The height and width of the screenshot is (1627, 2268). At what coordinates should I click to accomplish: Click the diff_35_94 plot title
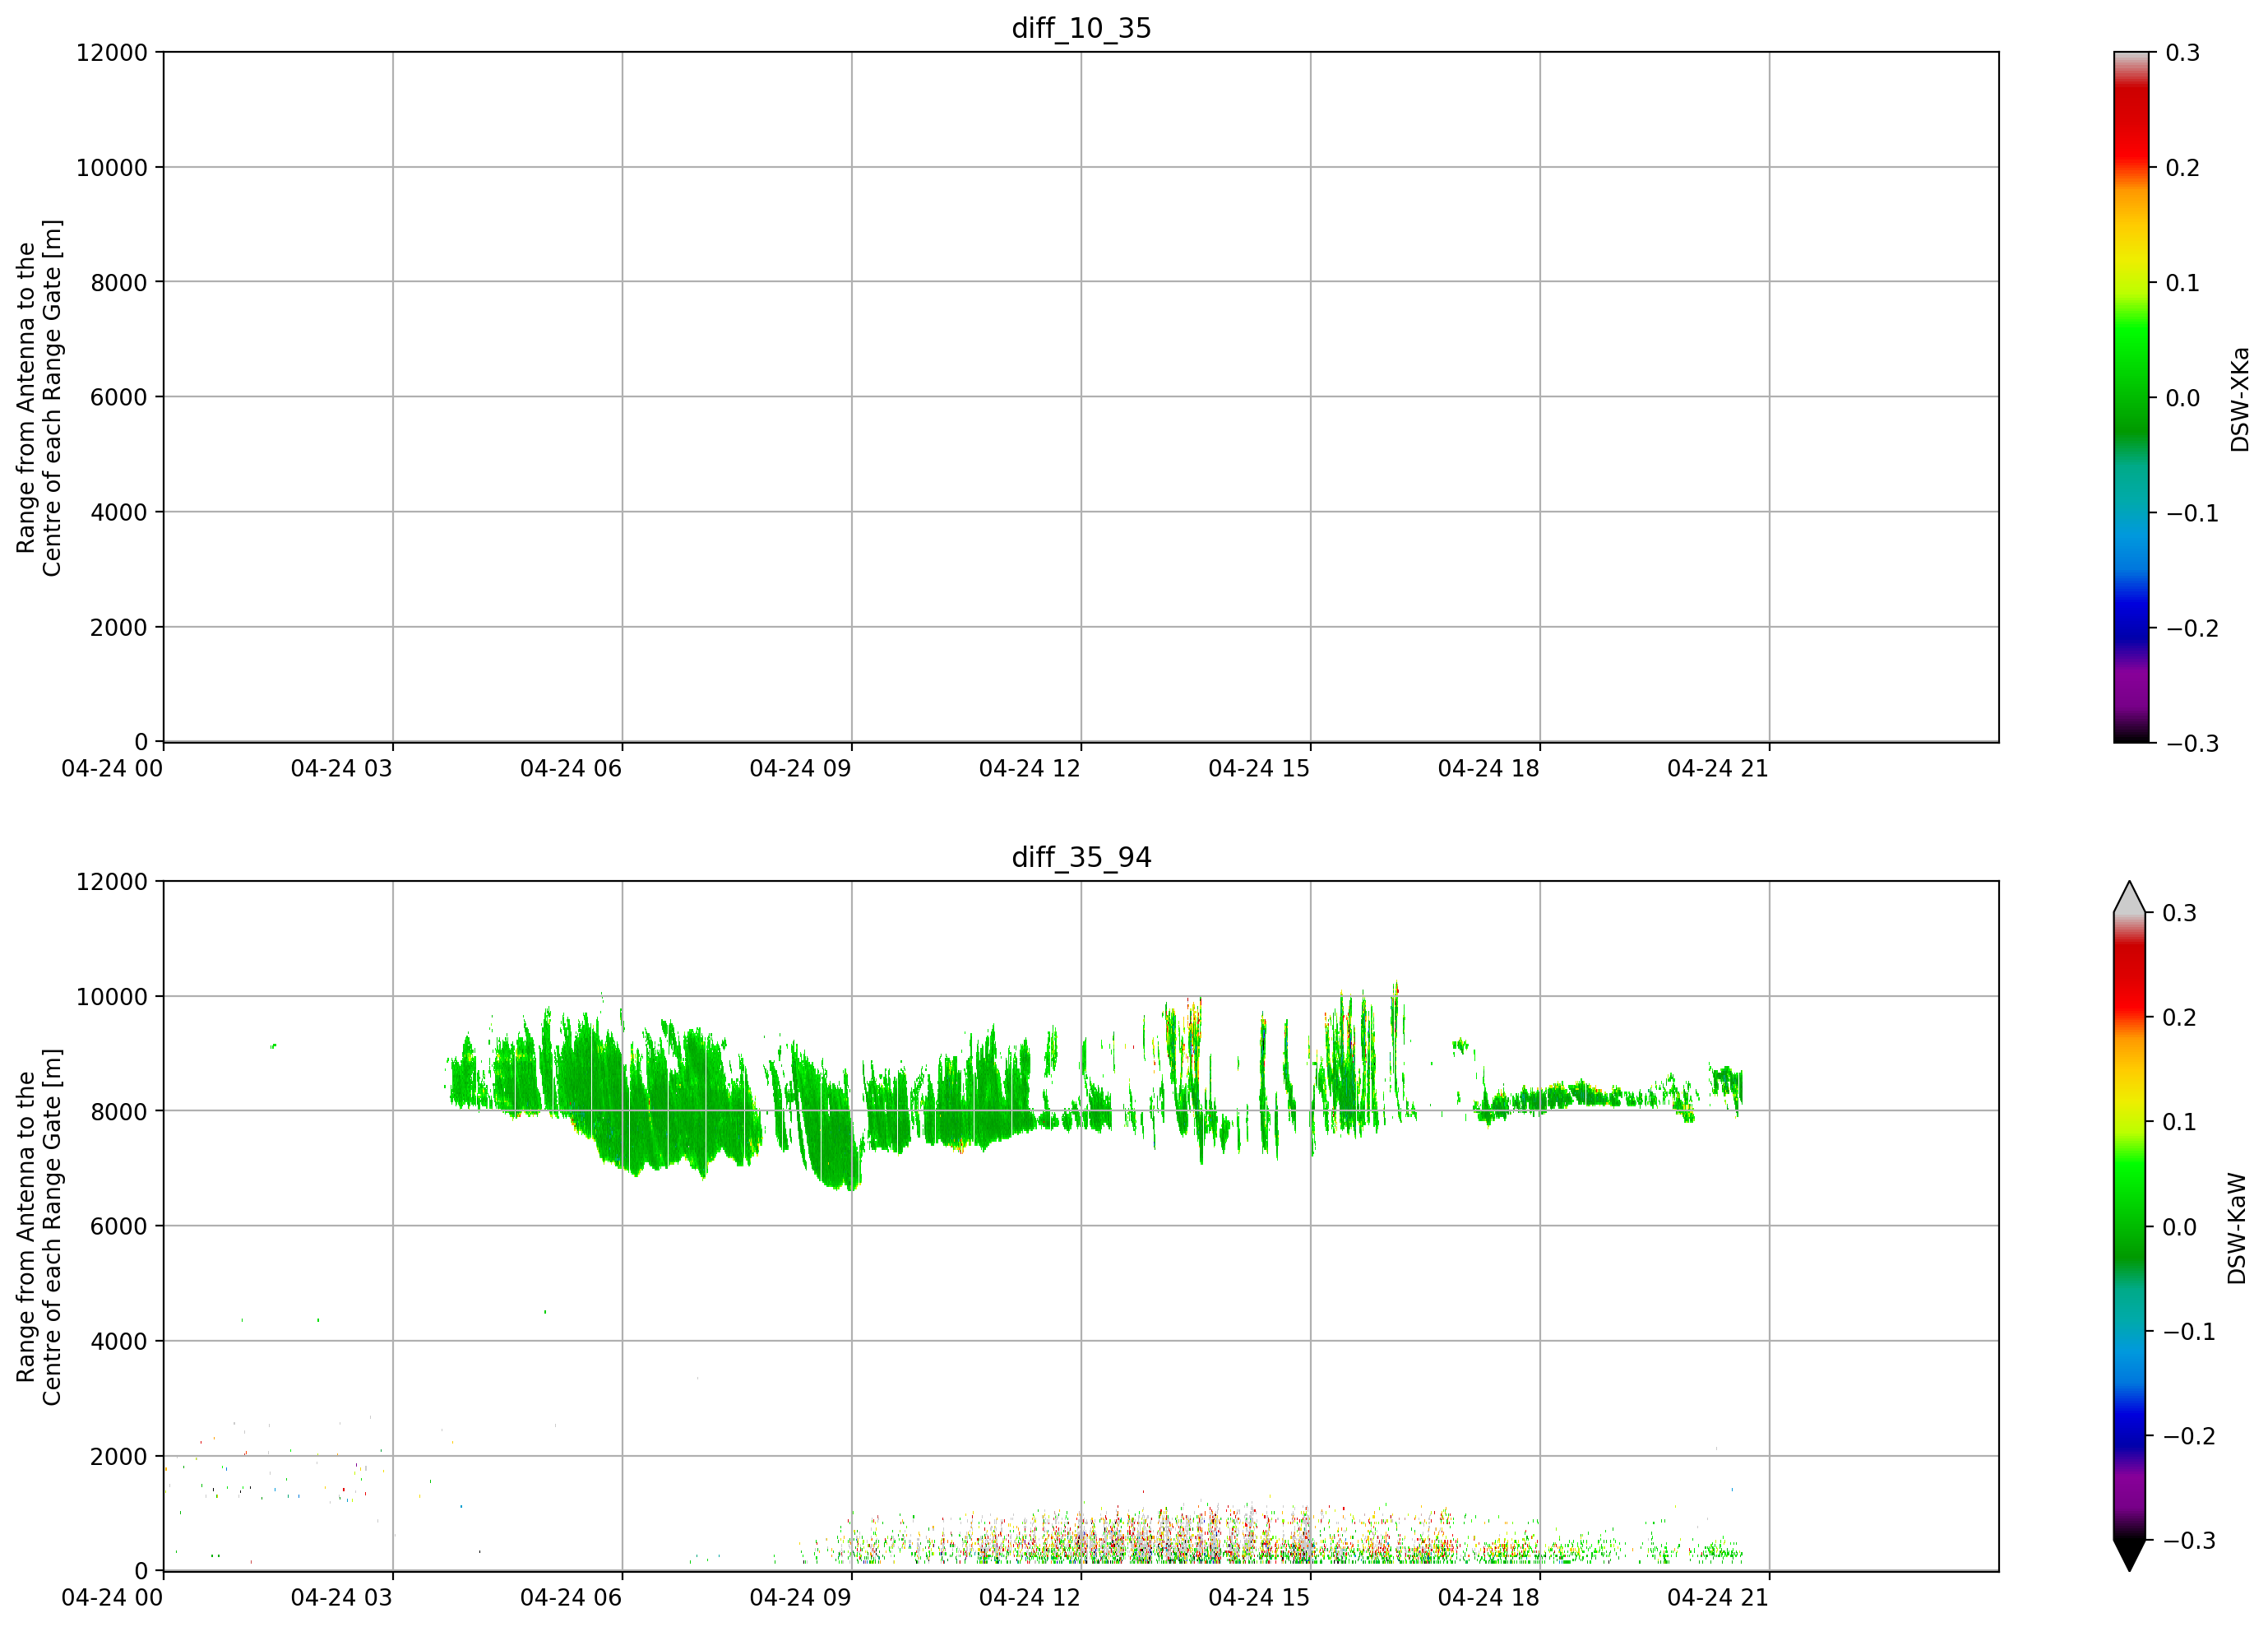[x=1081, y=857]
